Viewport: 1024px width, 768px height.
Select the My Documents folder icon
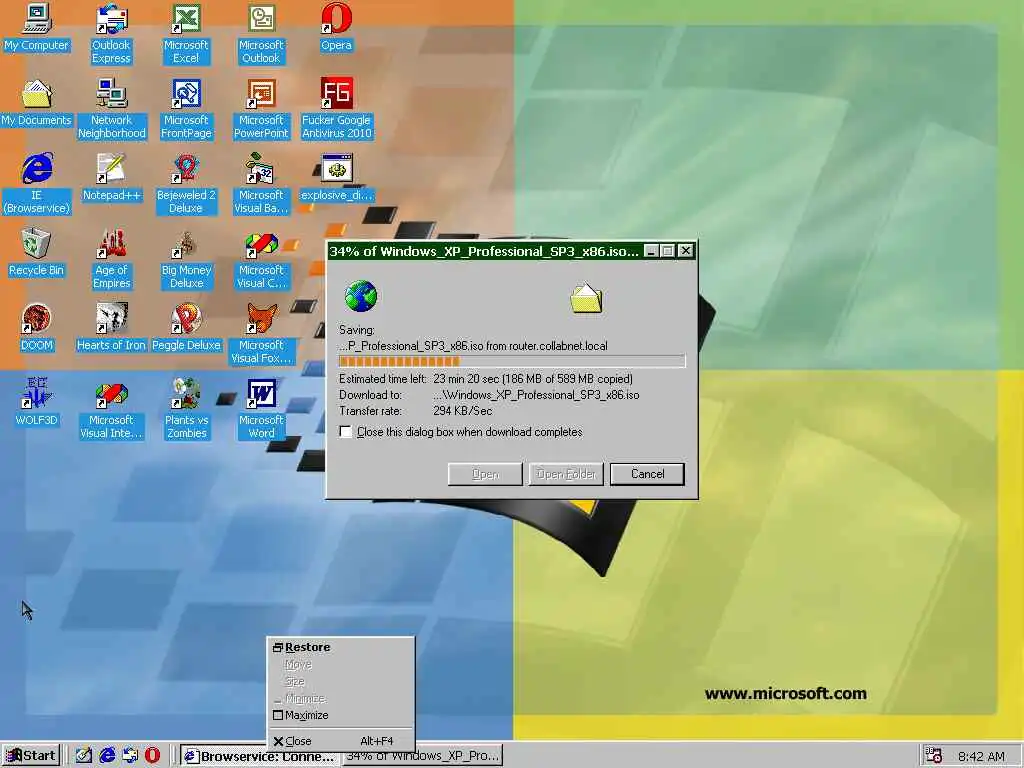pyautogui.click(x=37, y=103)
